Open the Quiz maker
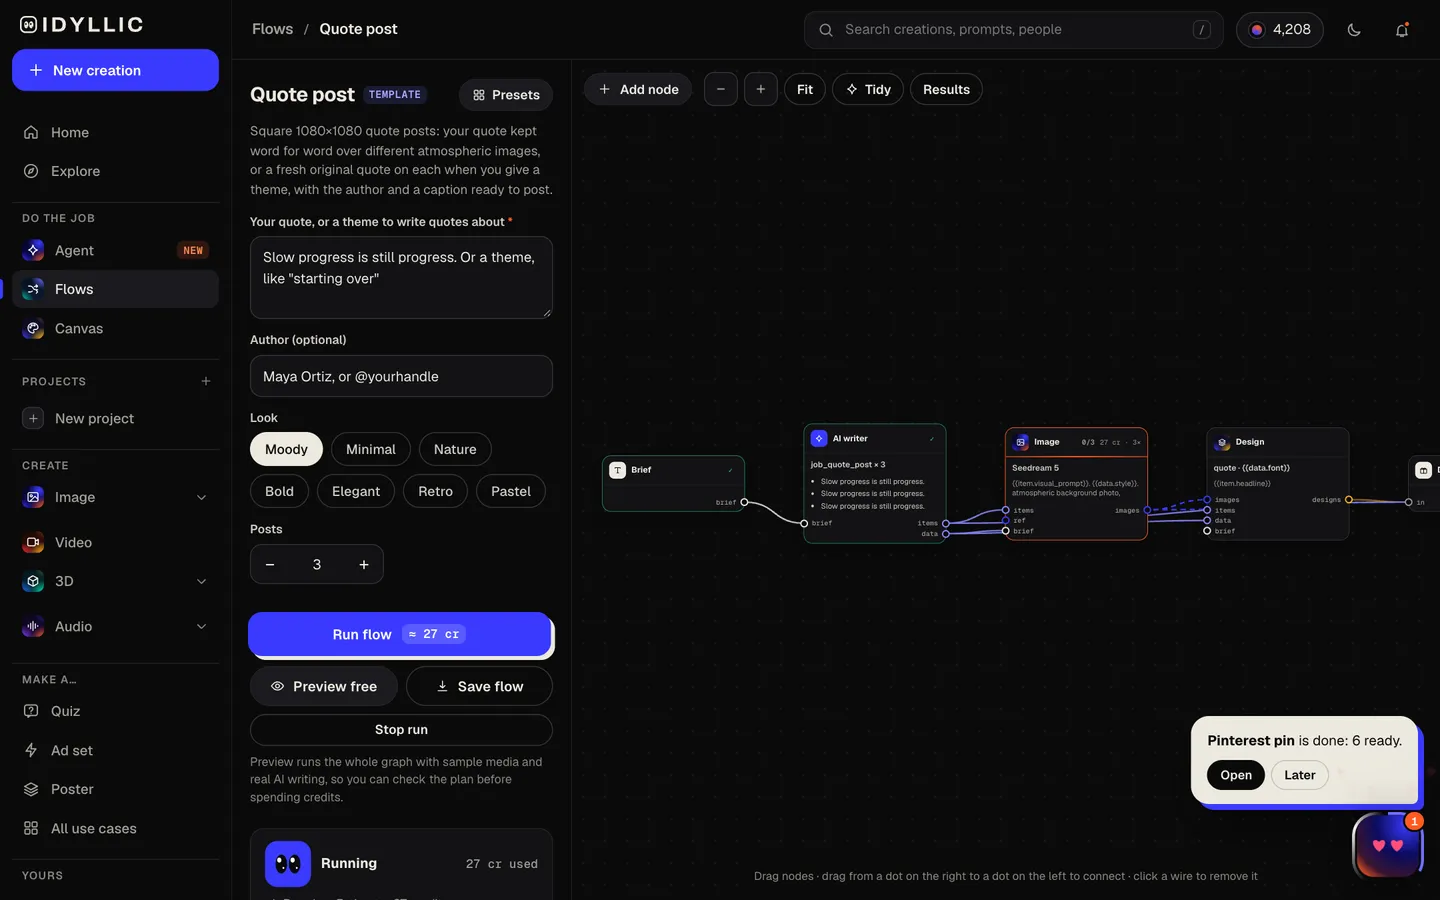The height and width of the screenshot is (900, 1440). coord(115,711)
